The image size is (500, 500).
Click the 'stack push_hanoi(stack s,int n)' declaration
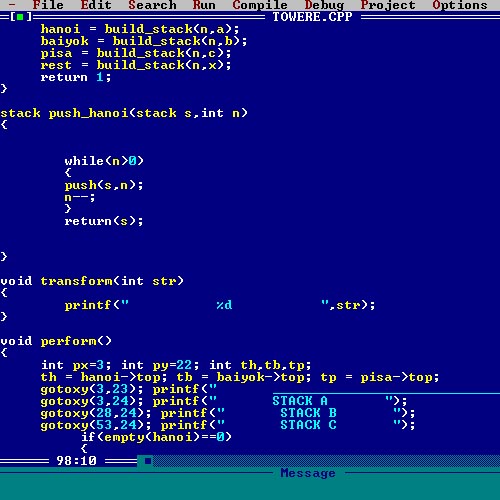(124, 113)
